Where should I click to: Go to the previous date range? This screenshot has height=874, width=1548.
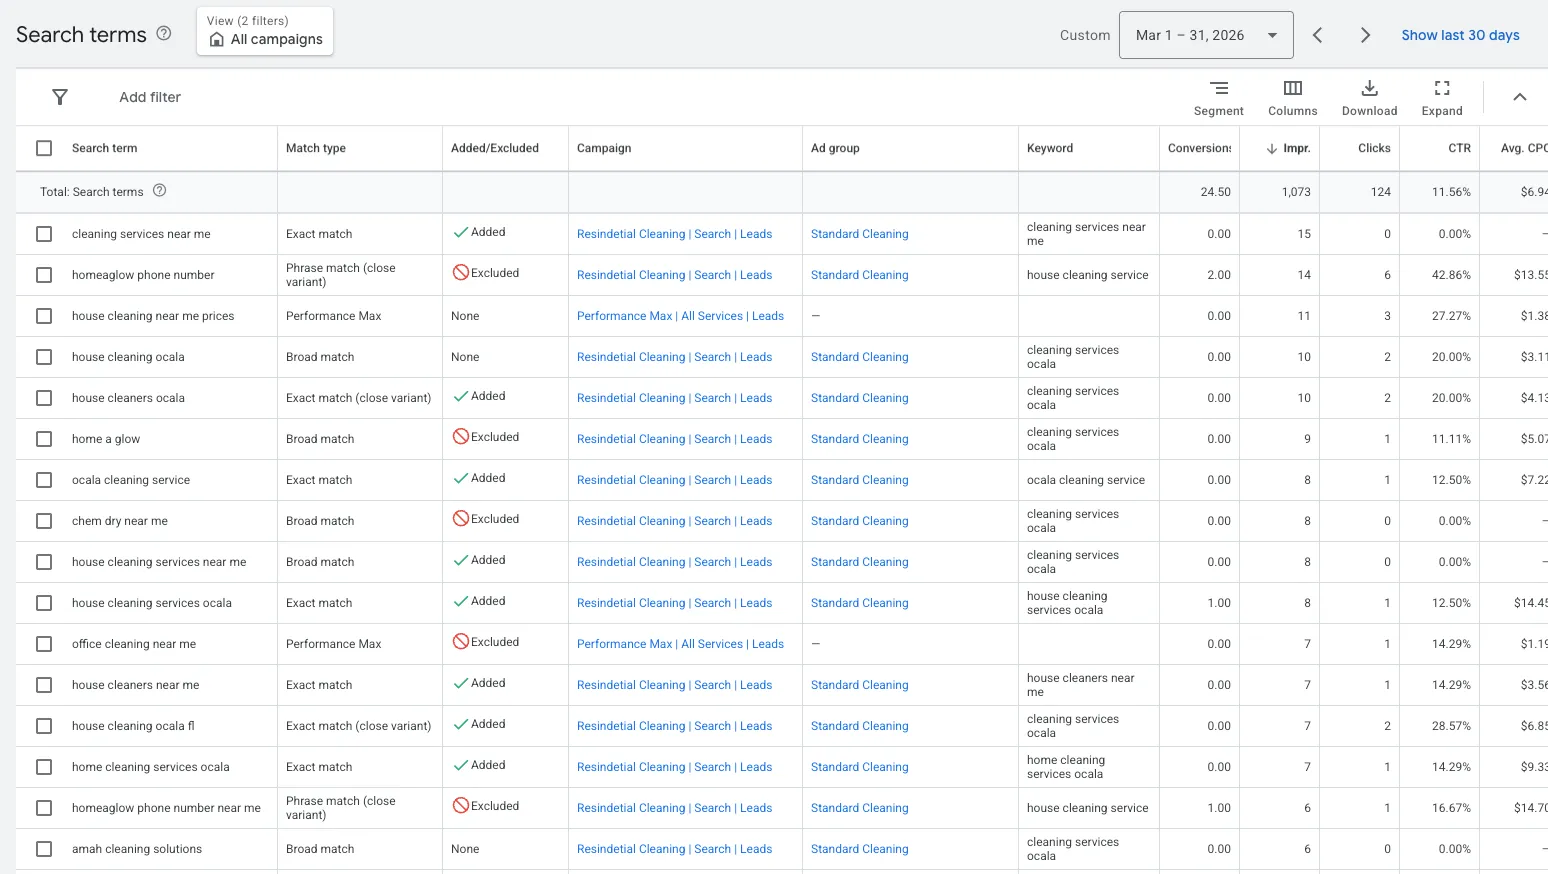pyautogui.click(x=1318, y=35)
